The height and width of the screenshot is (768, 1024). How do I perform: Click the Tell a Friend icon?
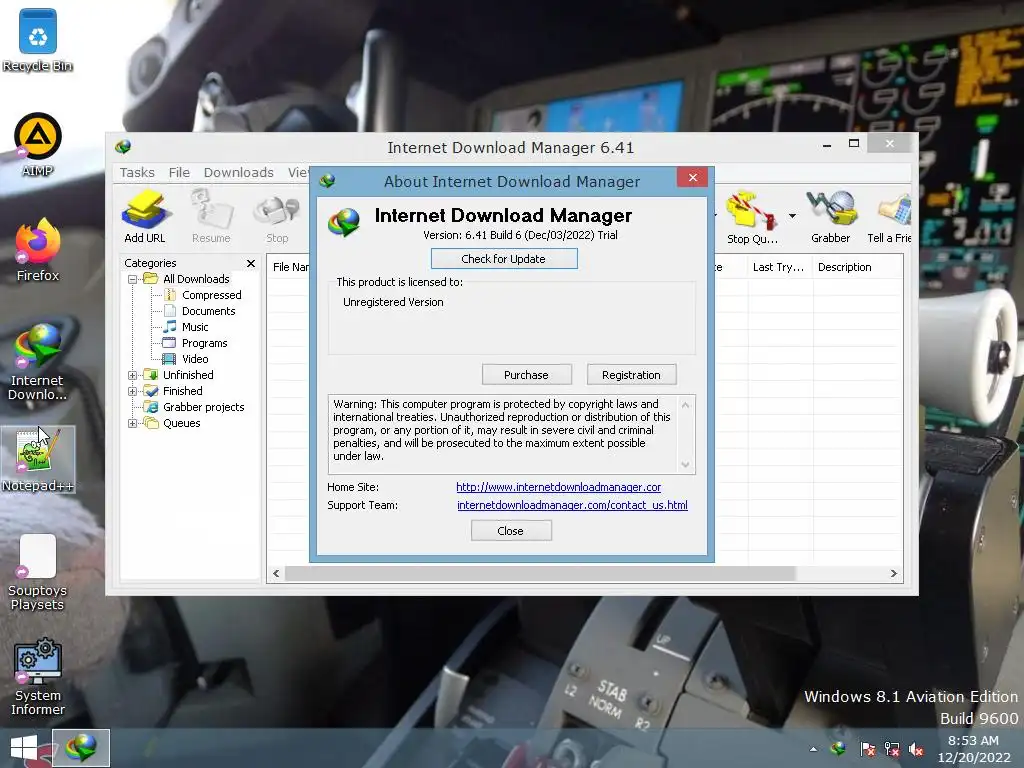889,216
